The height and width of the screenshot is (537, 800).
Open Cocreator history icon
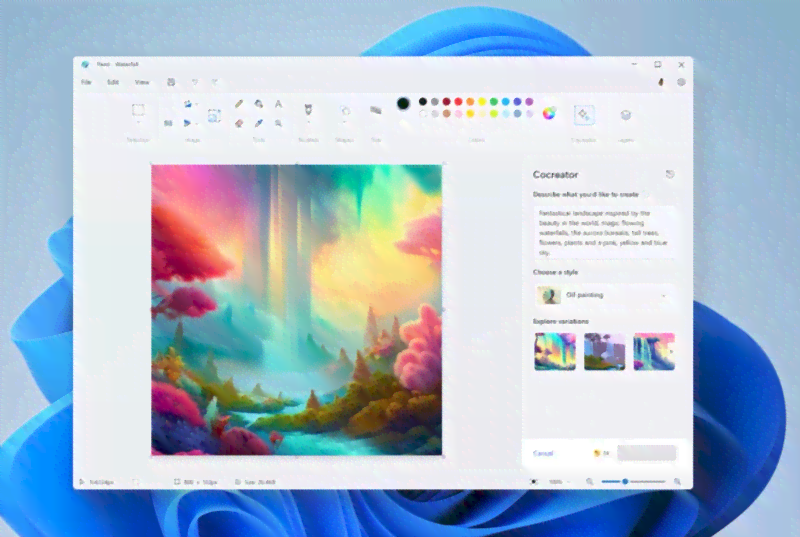[670, 174]
